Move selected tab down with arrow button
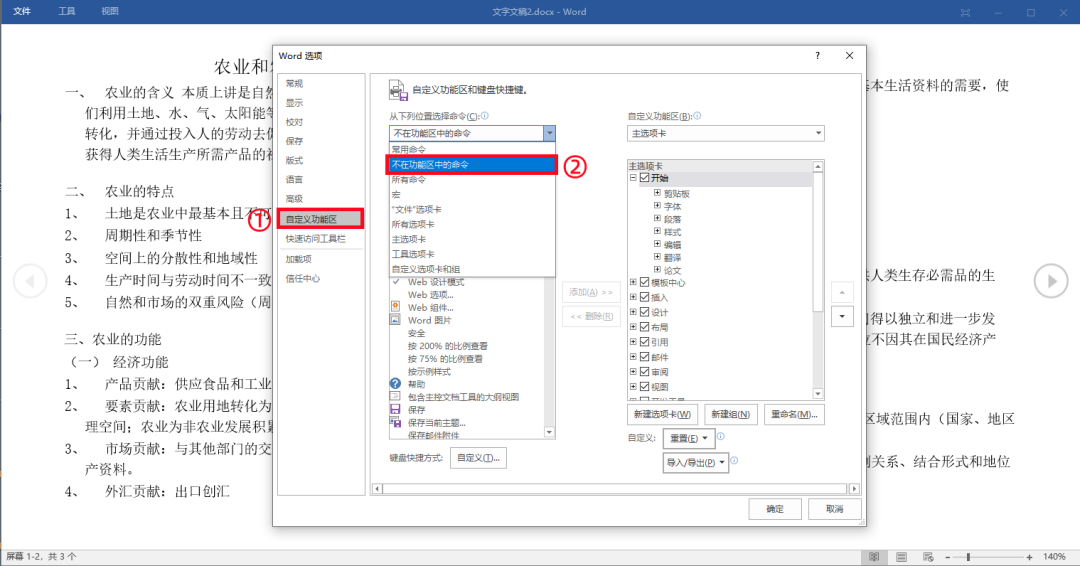The image size is (1080, 566). tap(842, 317)
